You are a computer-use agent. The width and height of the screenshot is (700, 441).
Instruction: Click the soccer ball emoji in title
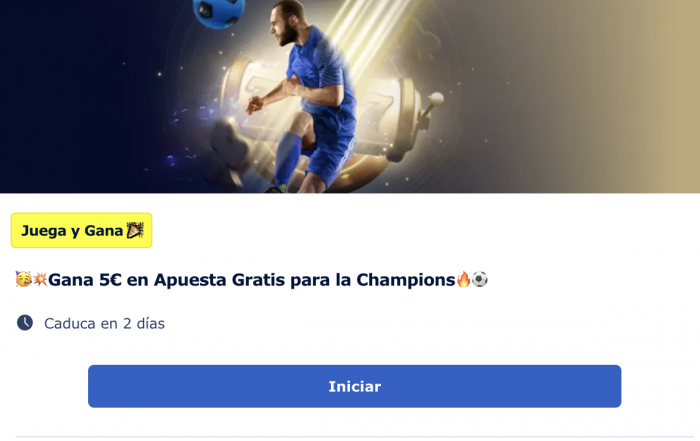[480, 279]
